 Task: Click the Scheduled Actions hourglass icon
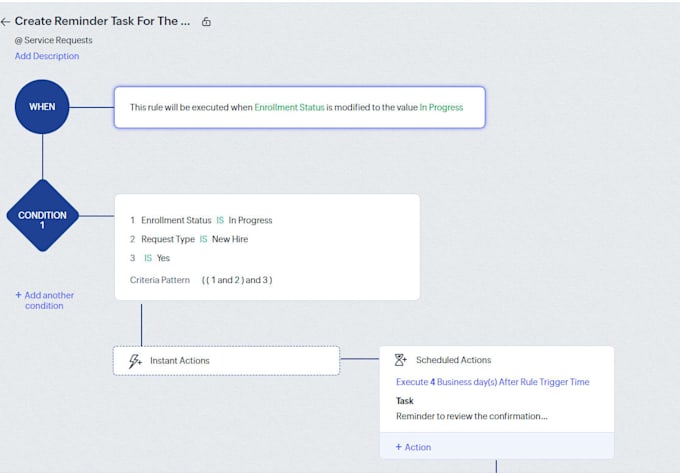(x=400, y=360)
